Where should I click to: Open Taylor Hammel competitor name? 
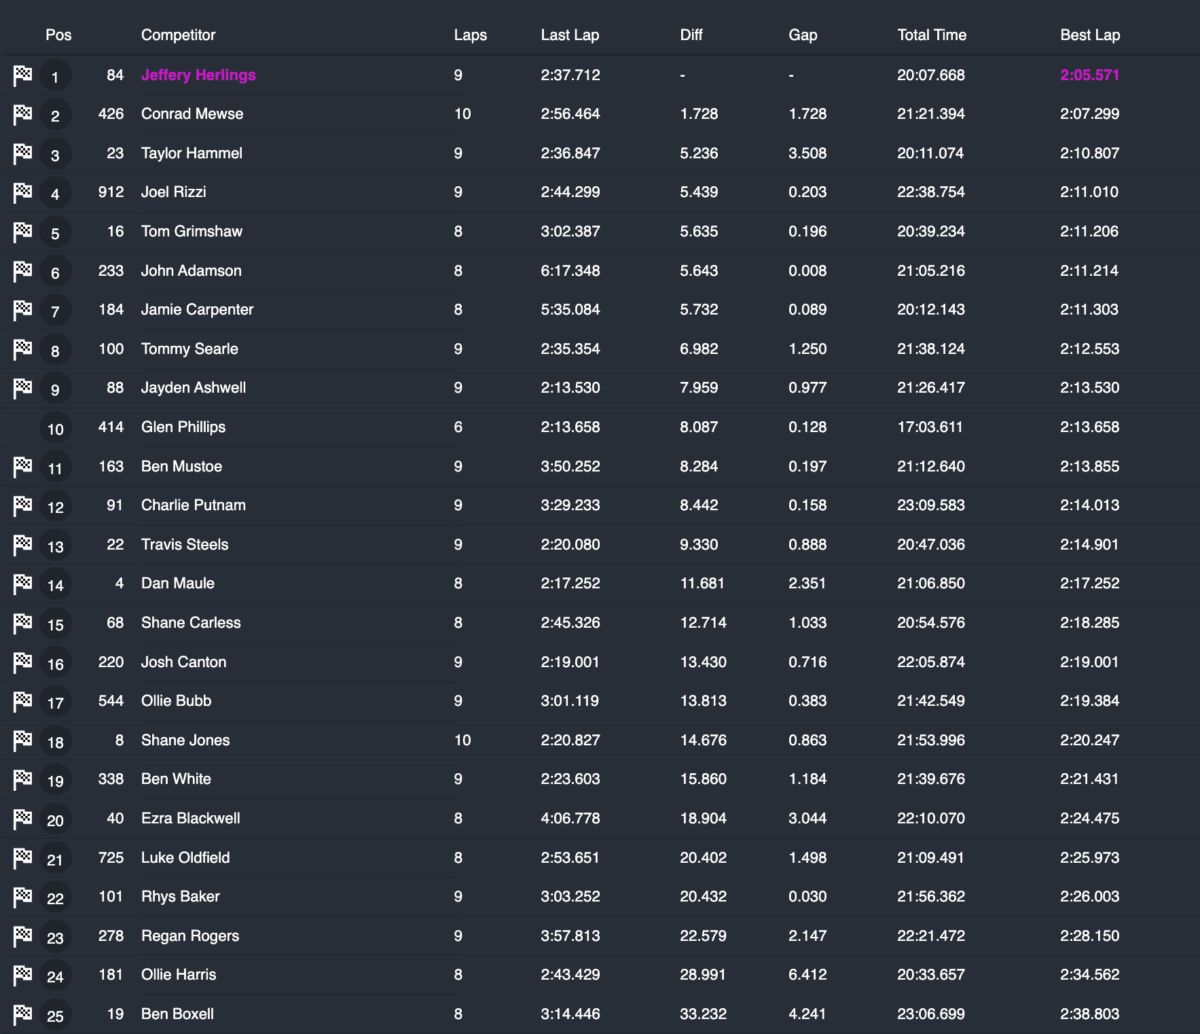[x=191, y=153]
